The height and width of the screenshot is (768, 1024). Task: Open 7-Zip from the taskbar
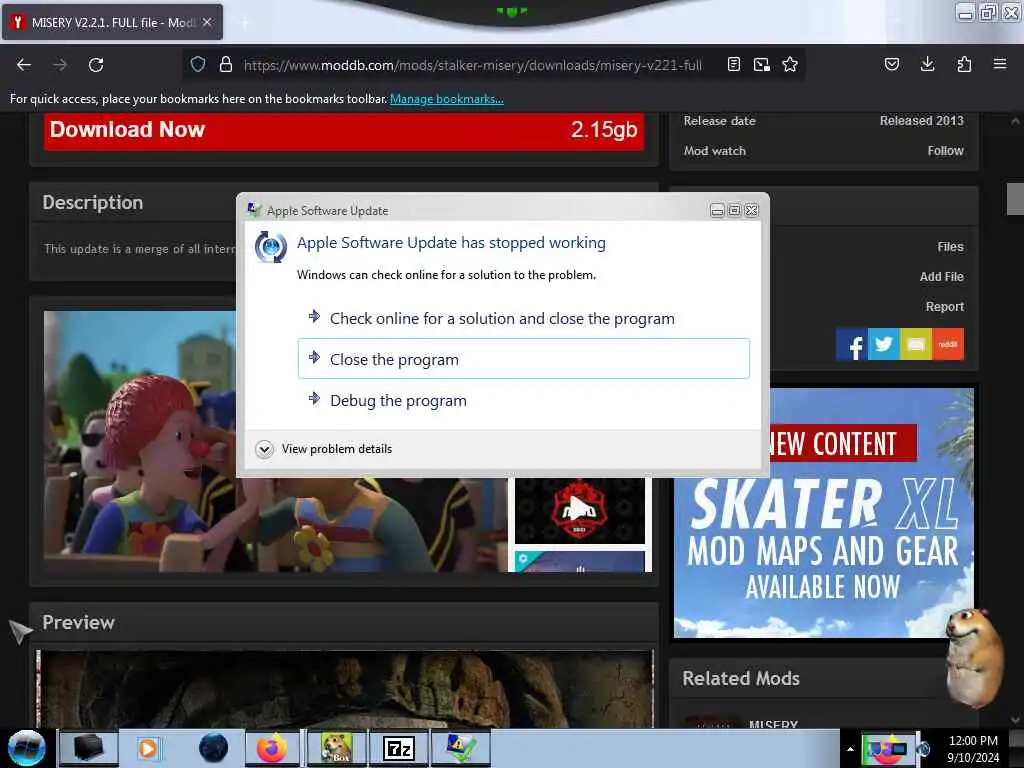coord(398,748)
